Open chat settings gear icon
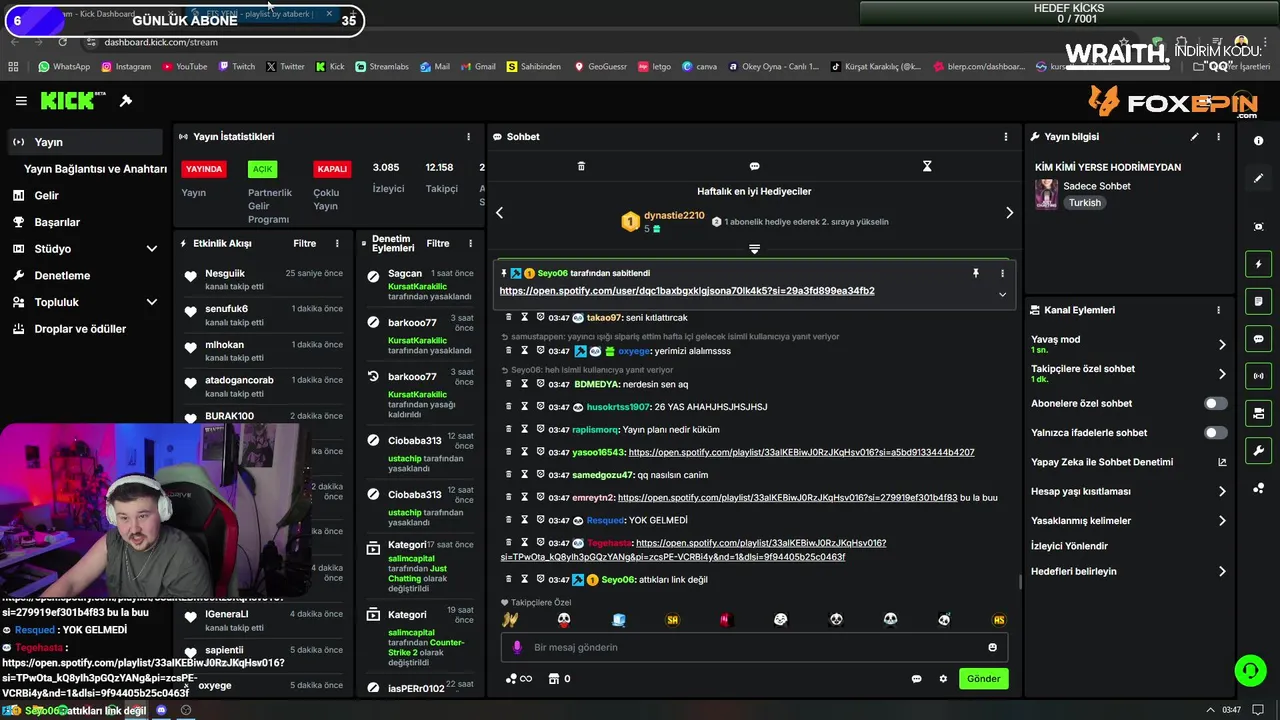This screenshot has height=720, width=1280. coord(942,679)
